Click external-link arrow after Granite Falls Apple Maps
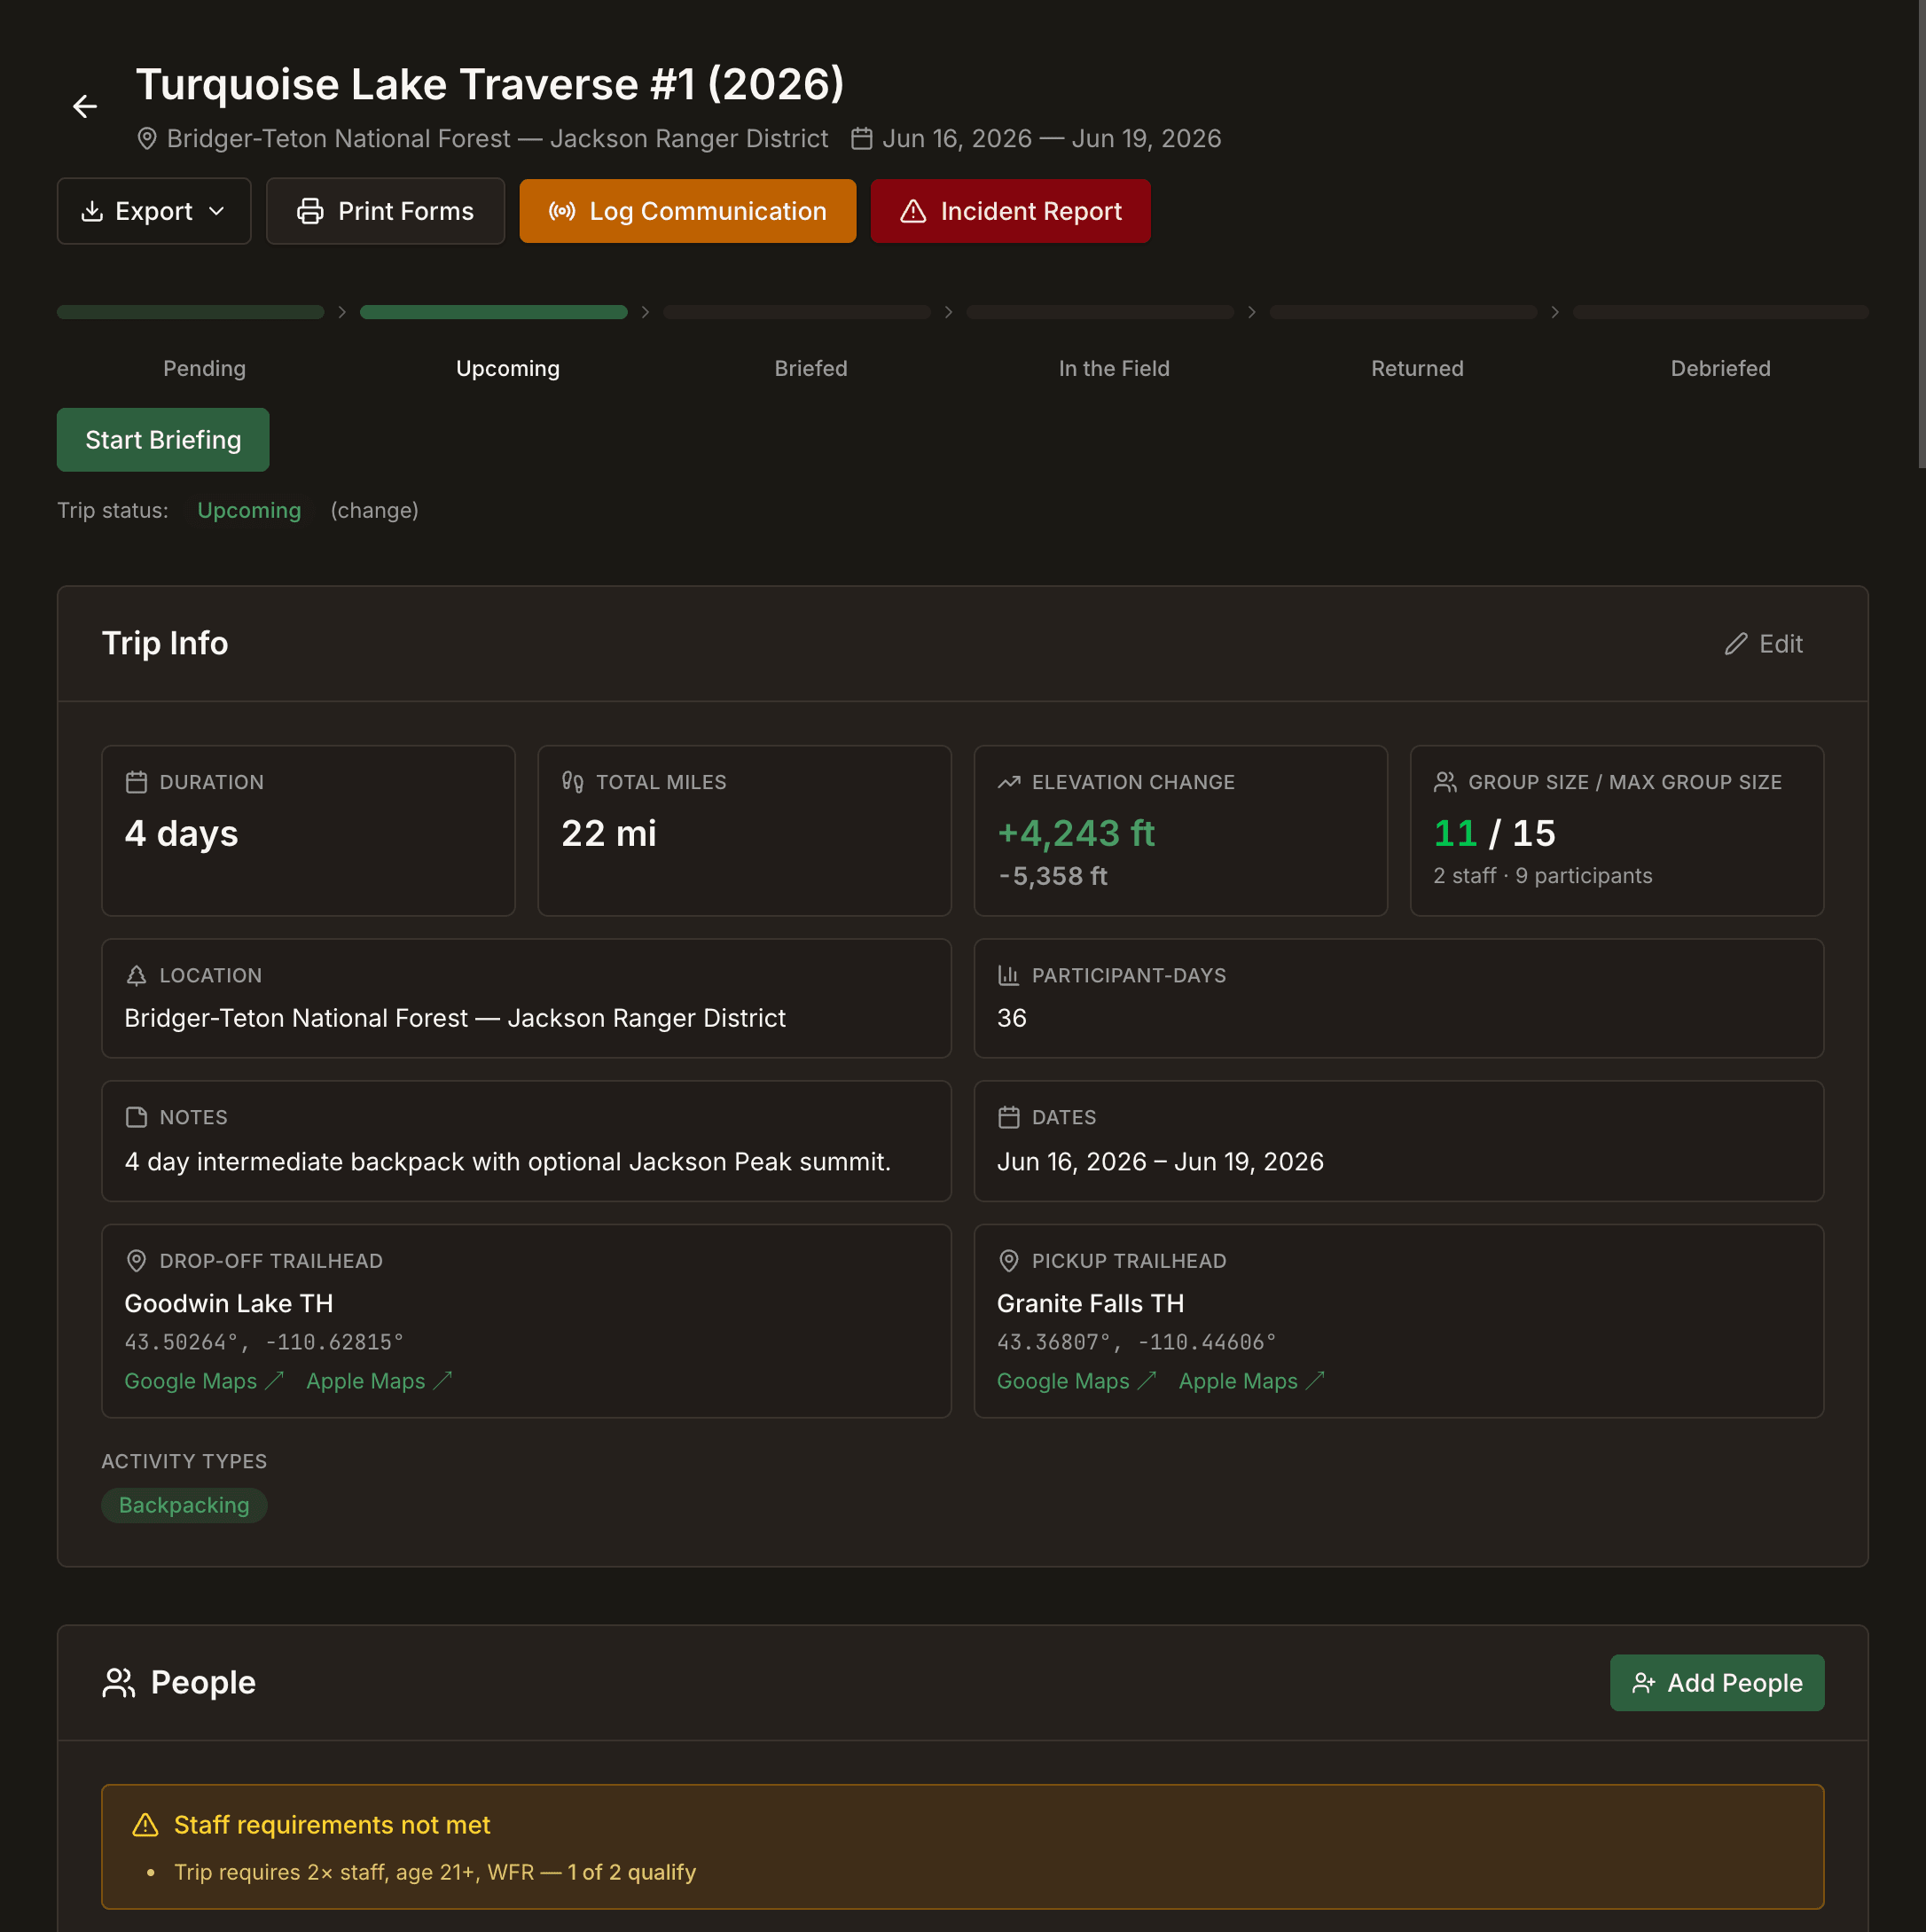Screen dimensions: 1926x1932 [1316, 1380]
